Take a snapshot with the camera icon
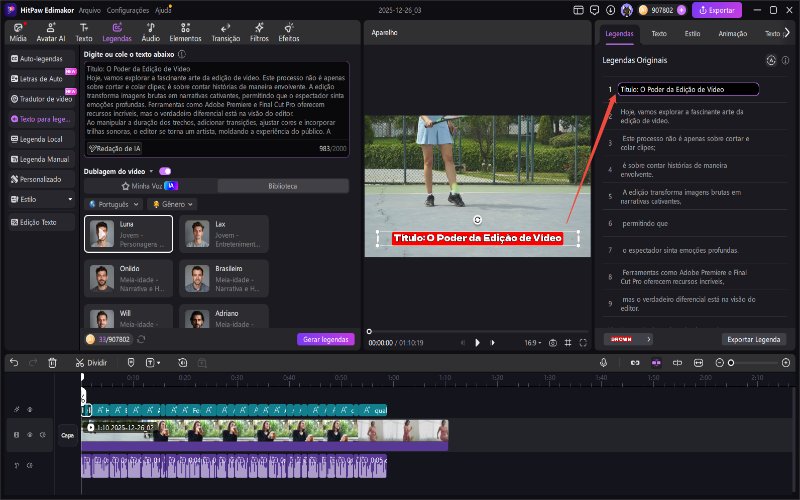The height and width of the screenshot is (500, 800). point(553,343)
